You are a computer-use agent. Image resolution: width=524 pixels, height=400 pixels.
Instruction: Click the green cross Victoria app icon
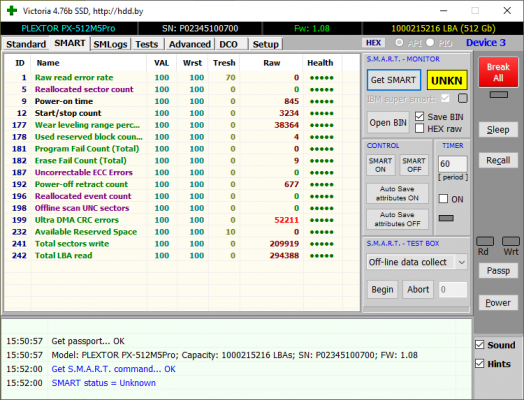tap(12, 10)
